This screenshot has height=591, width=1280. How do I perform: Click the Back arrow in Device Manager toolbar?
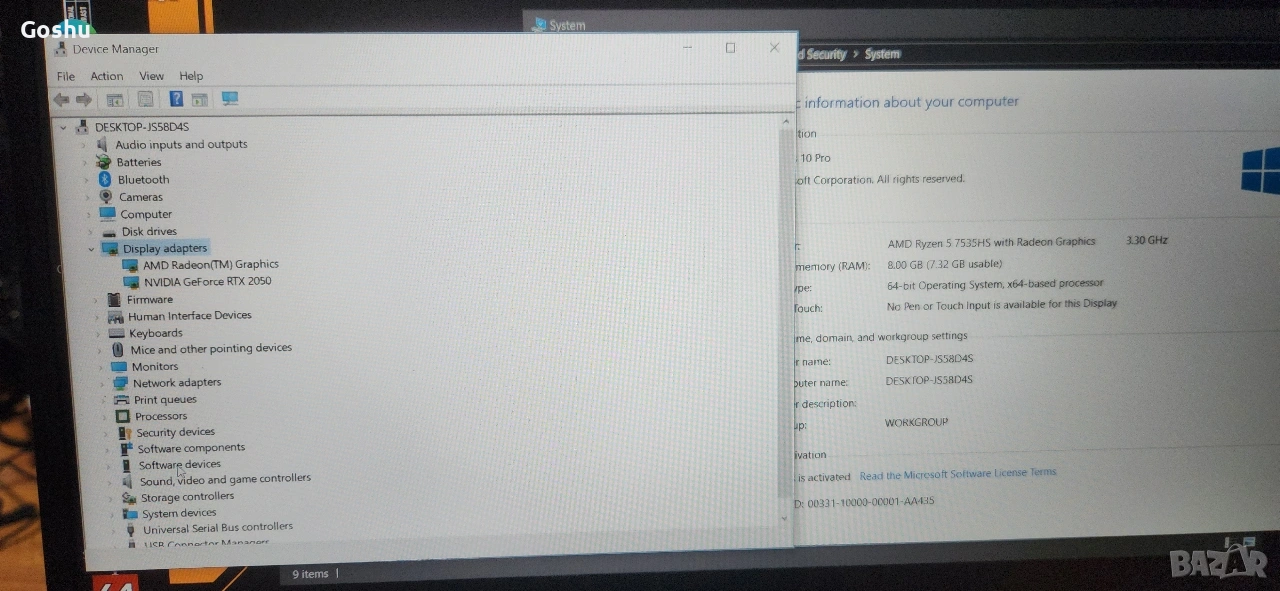[x=61, y=99]
